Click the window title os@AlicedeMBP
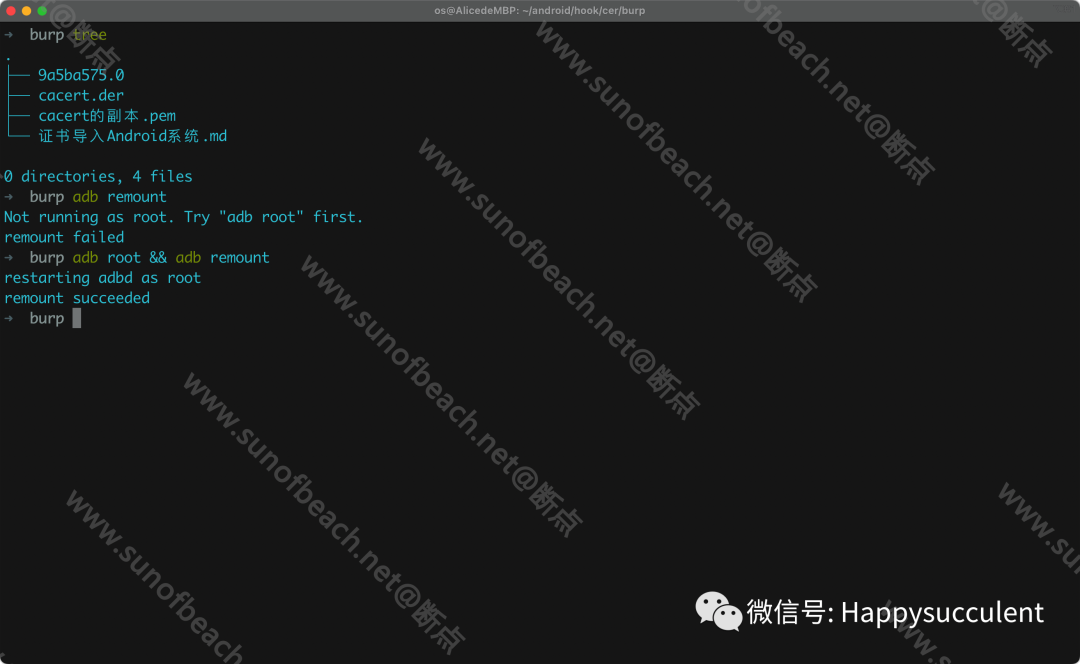 pos(539,10)
